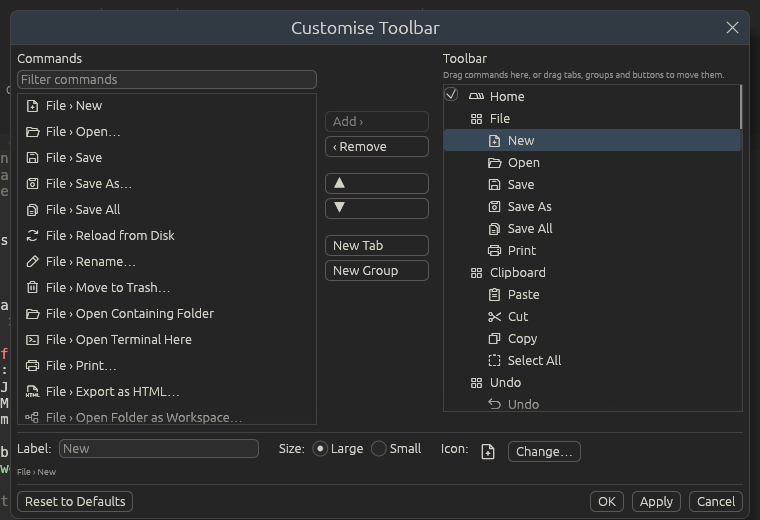The image size is (760, 520).
Task: Click the File › Print… printer icon in Commands
Action: pos(32,365)
